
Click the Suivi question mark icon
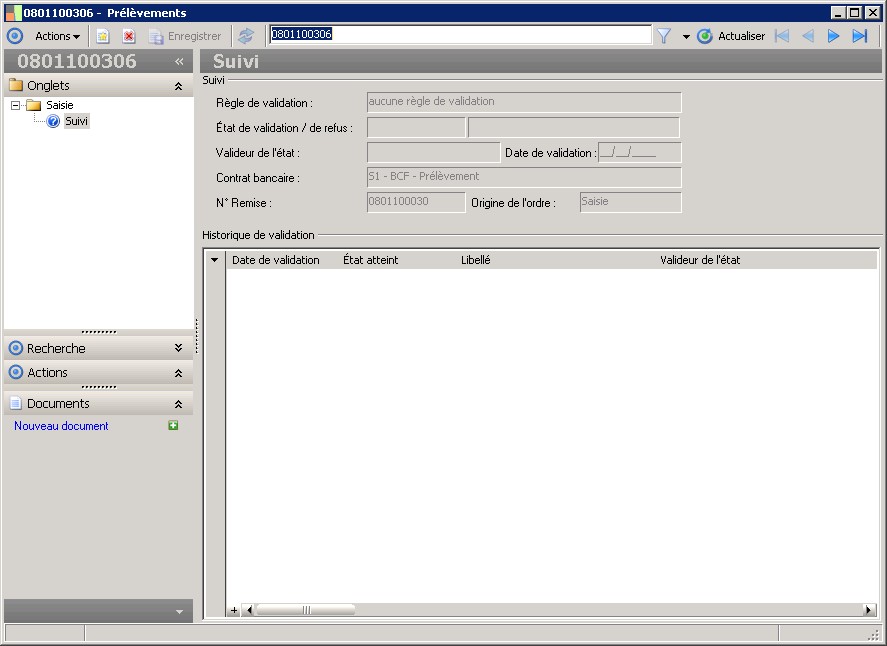pyautogui.click(x=53, y=121)
